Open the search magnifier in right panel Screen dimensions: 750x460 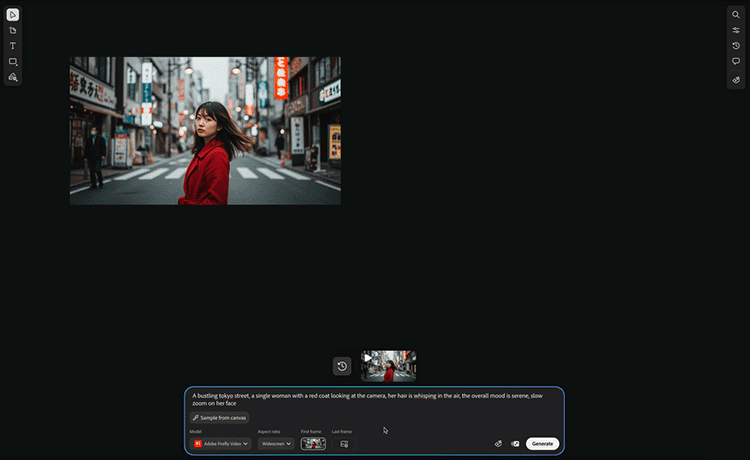click(x=736, y=15)
